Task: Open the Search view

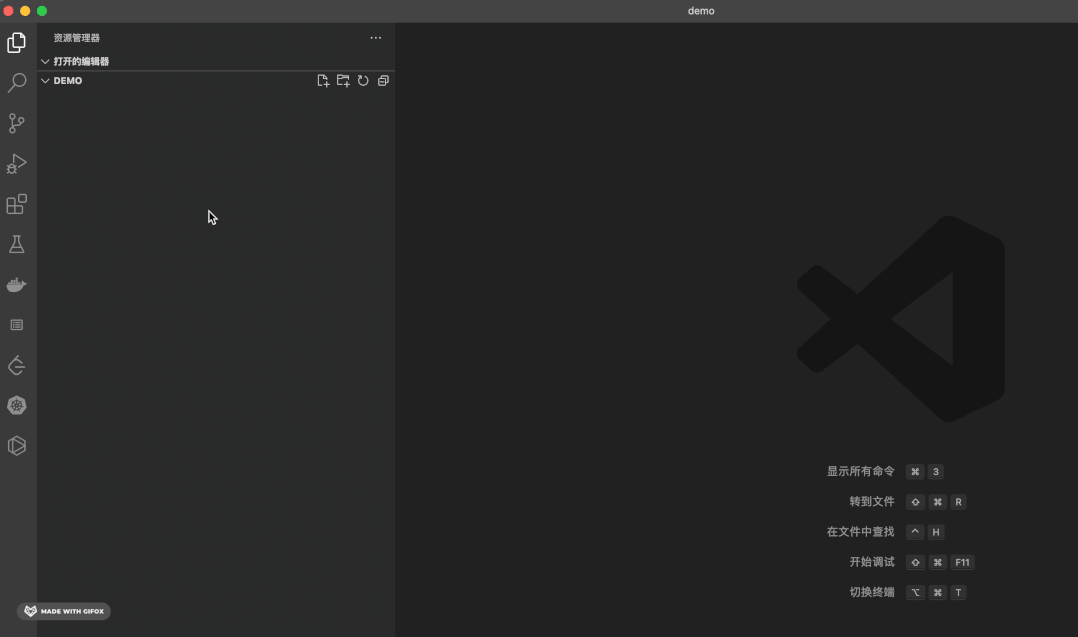Action: (16, 82)
